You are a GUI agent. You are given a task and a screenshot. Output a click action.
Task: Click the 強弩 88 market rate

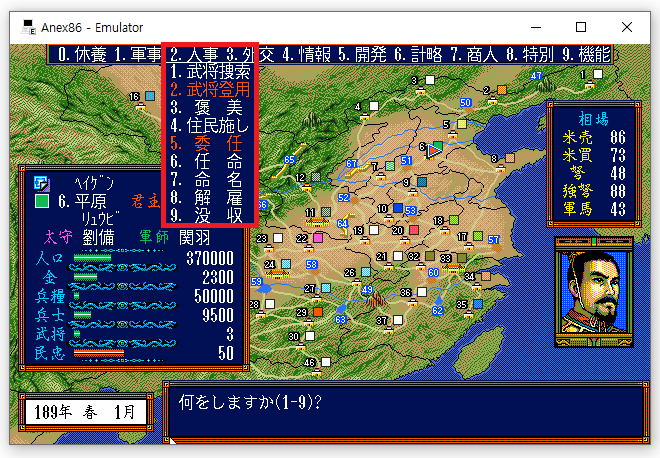(594, 191)
